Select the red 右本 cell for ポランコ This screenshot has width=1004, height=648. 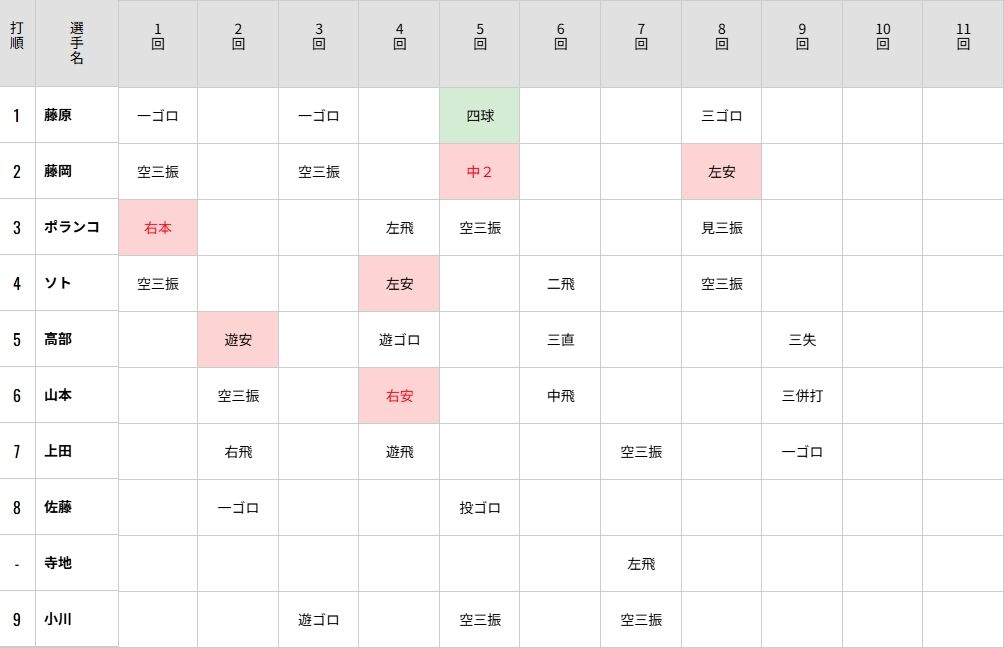(x=158, y=227)
